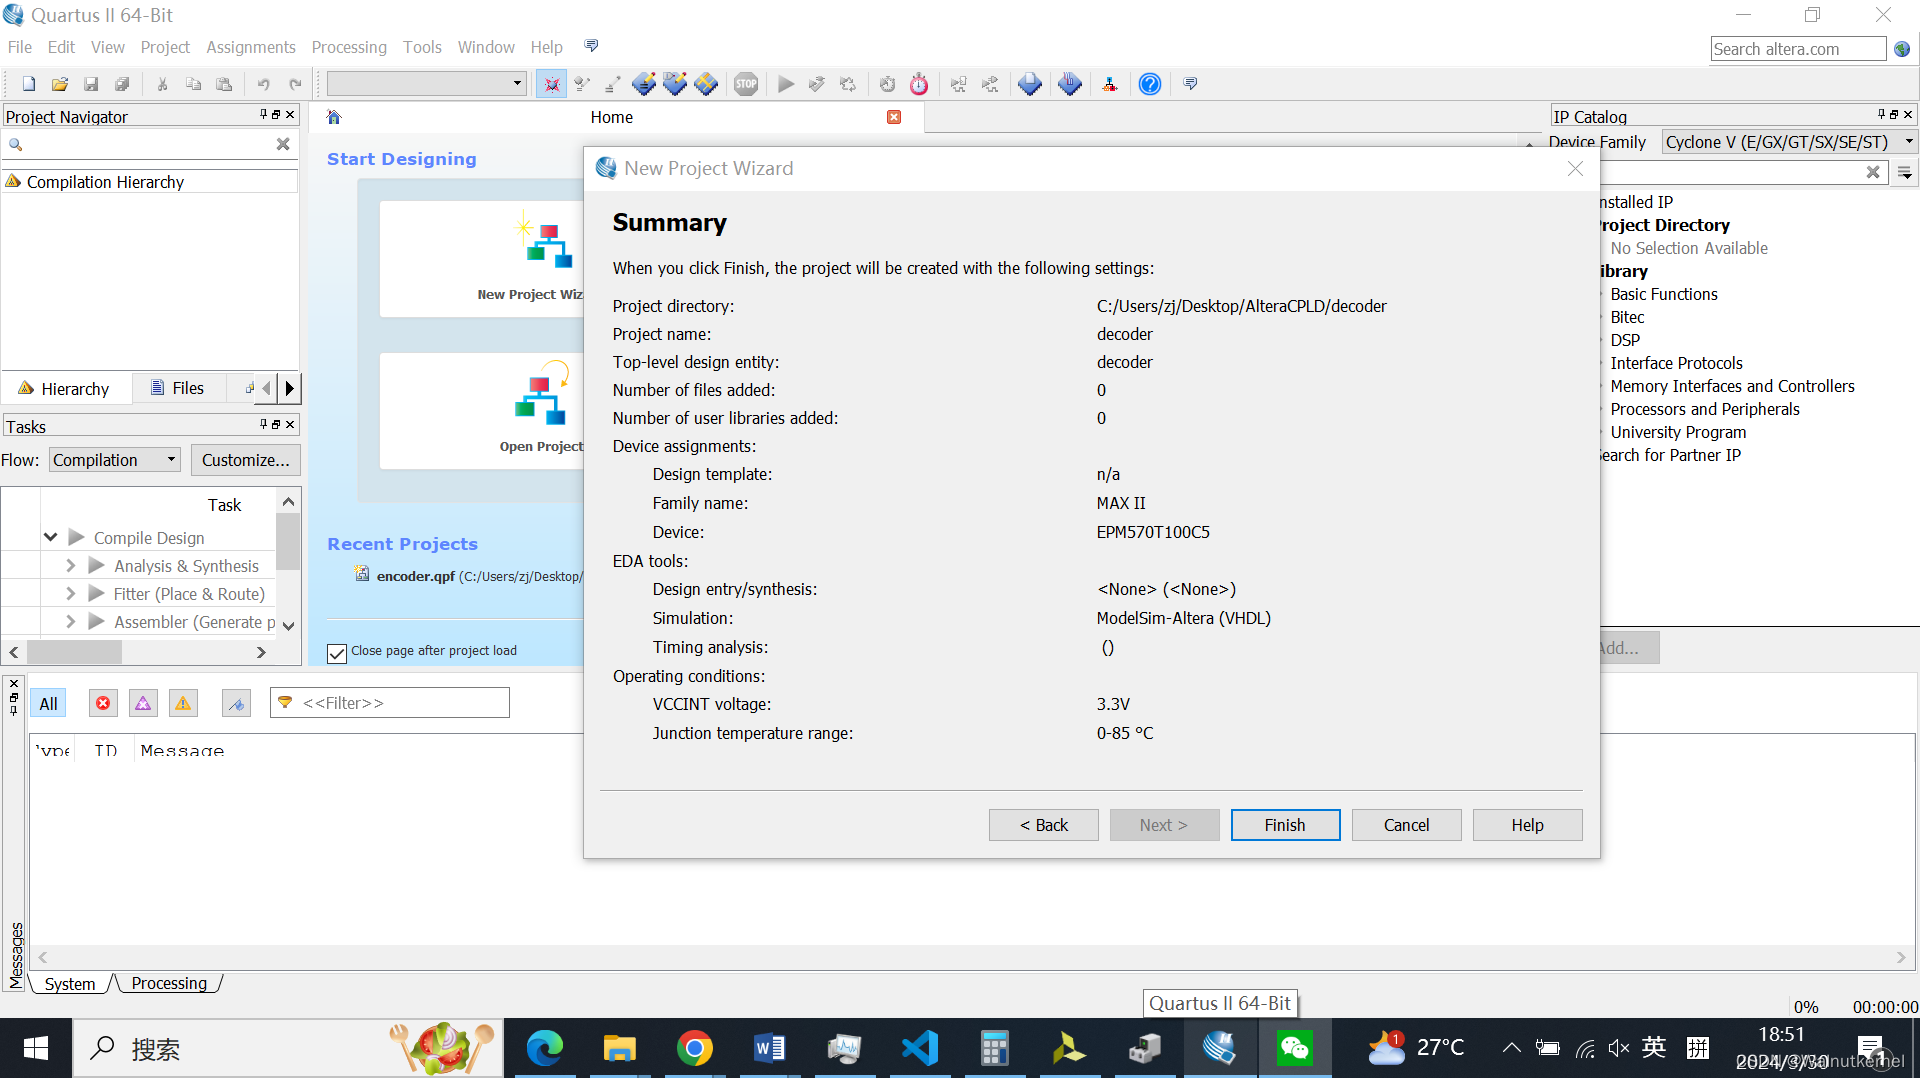Collapse the Compile Design task

click(x=50, y=537)
